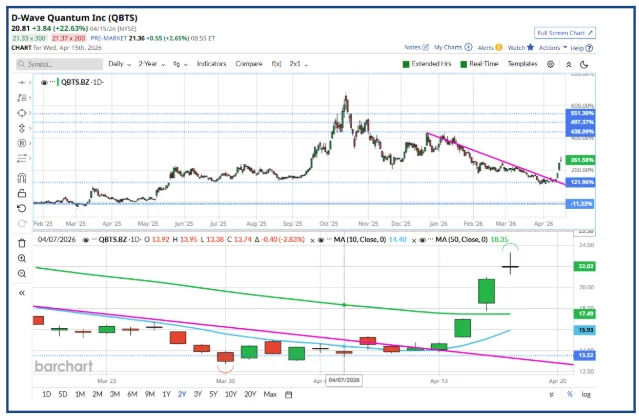Toggle the magnet snap tool

pos(22,178)
